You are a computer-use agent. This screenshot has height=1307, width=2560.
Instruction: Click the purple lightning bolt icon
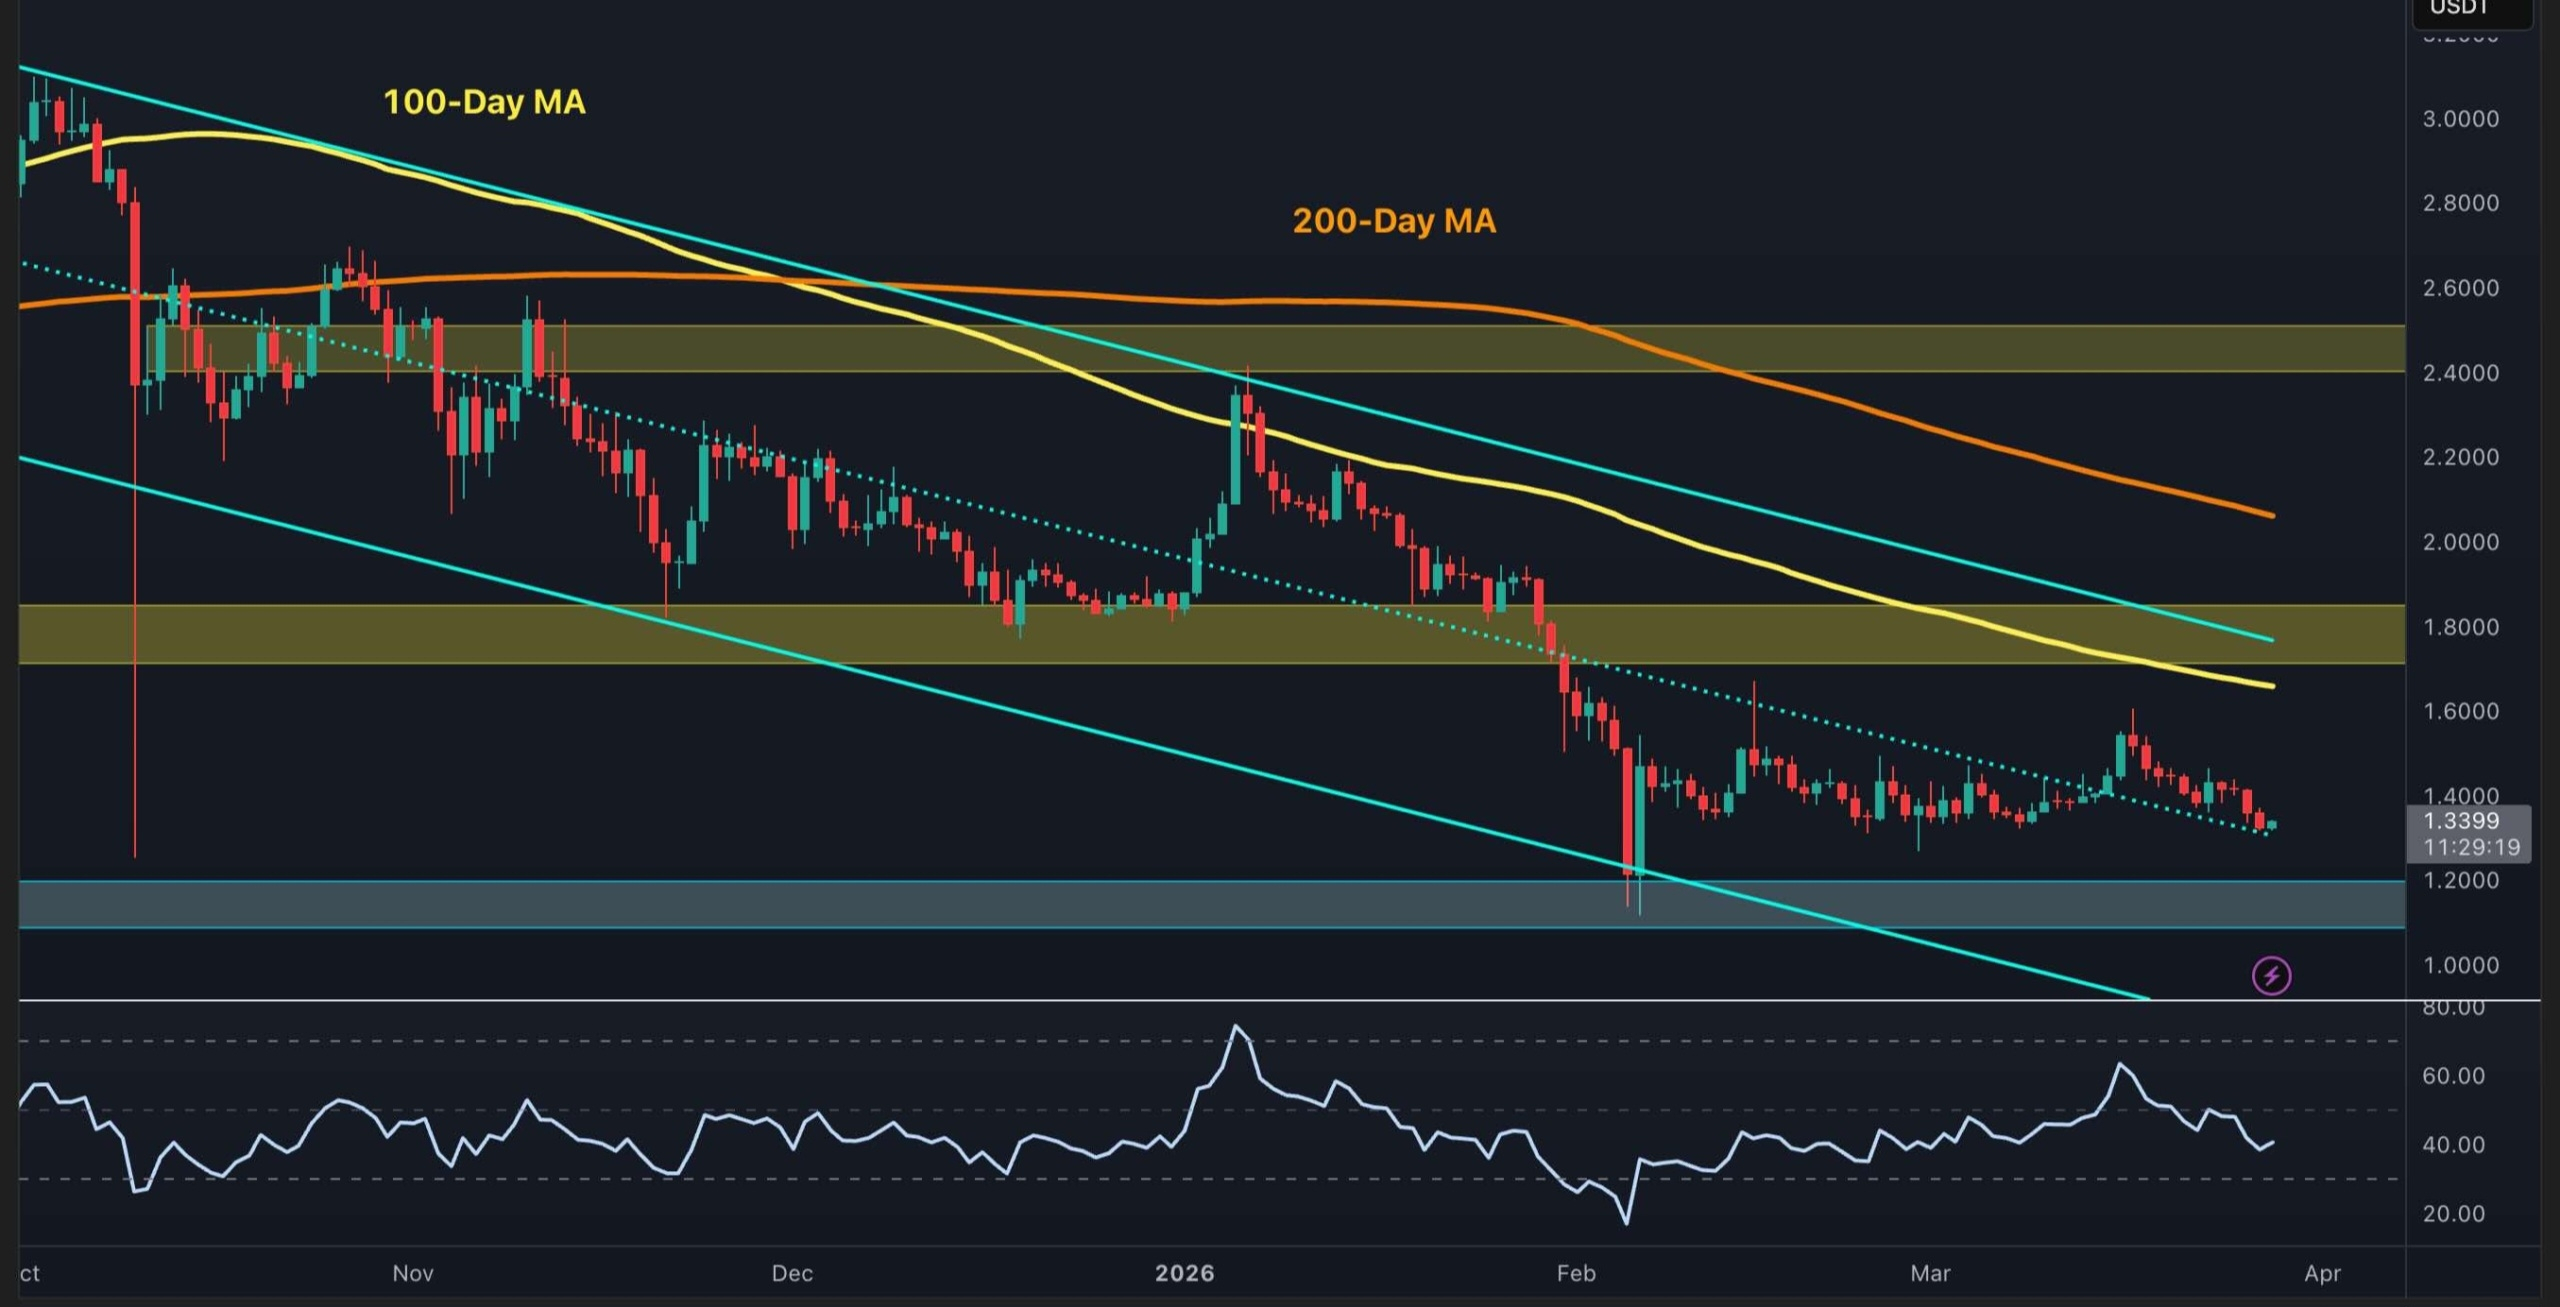[2271, 975]
